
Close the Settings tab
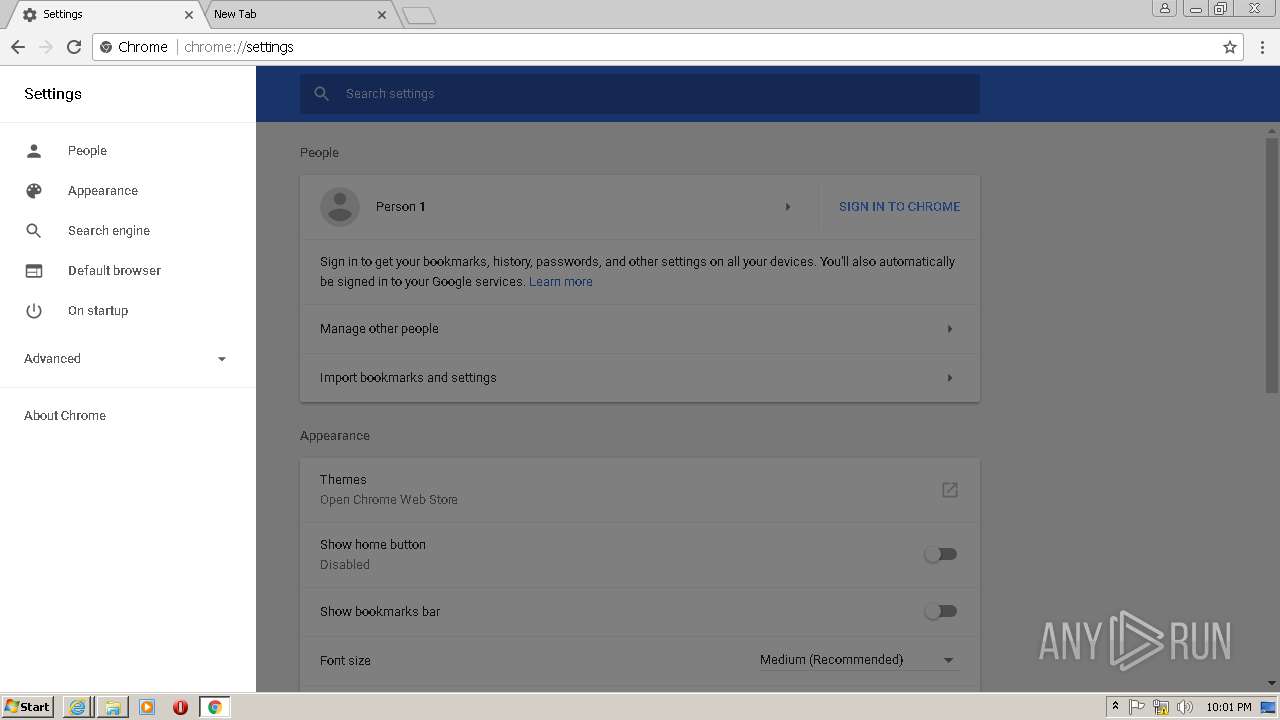189,15
